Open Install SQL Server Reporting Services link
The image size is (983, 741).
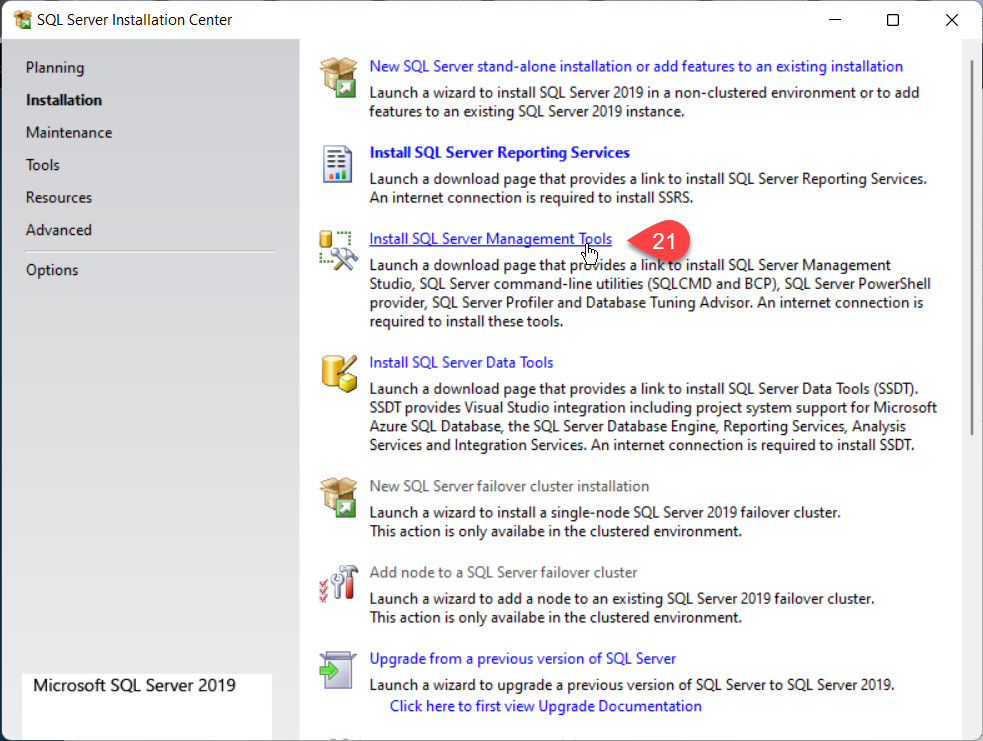(500, 152)
